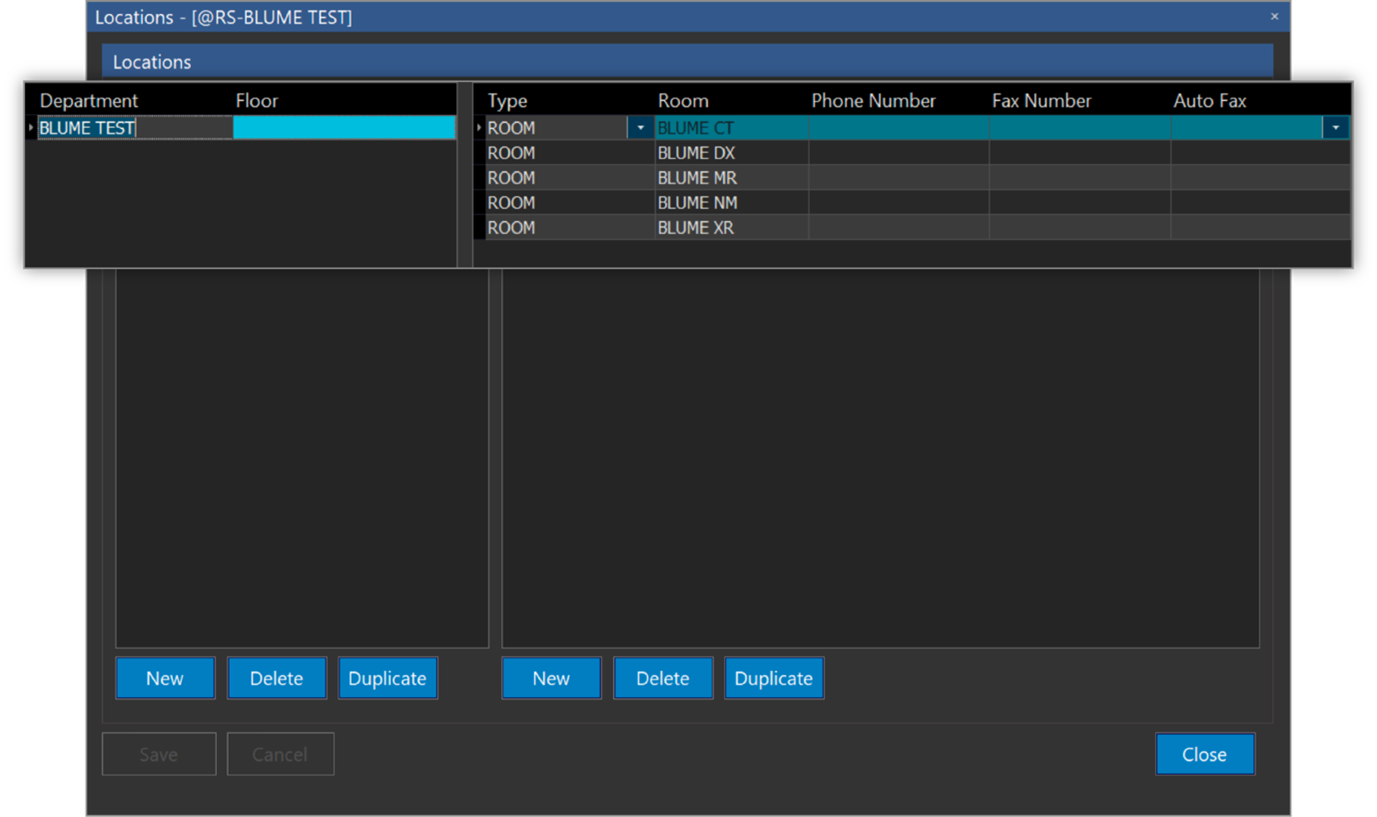
Task: Select the BLUME DX room row
Action: 696,153
